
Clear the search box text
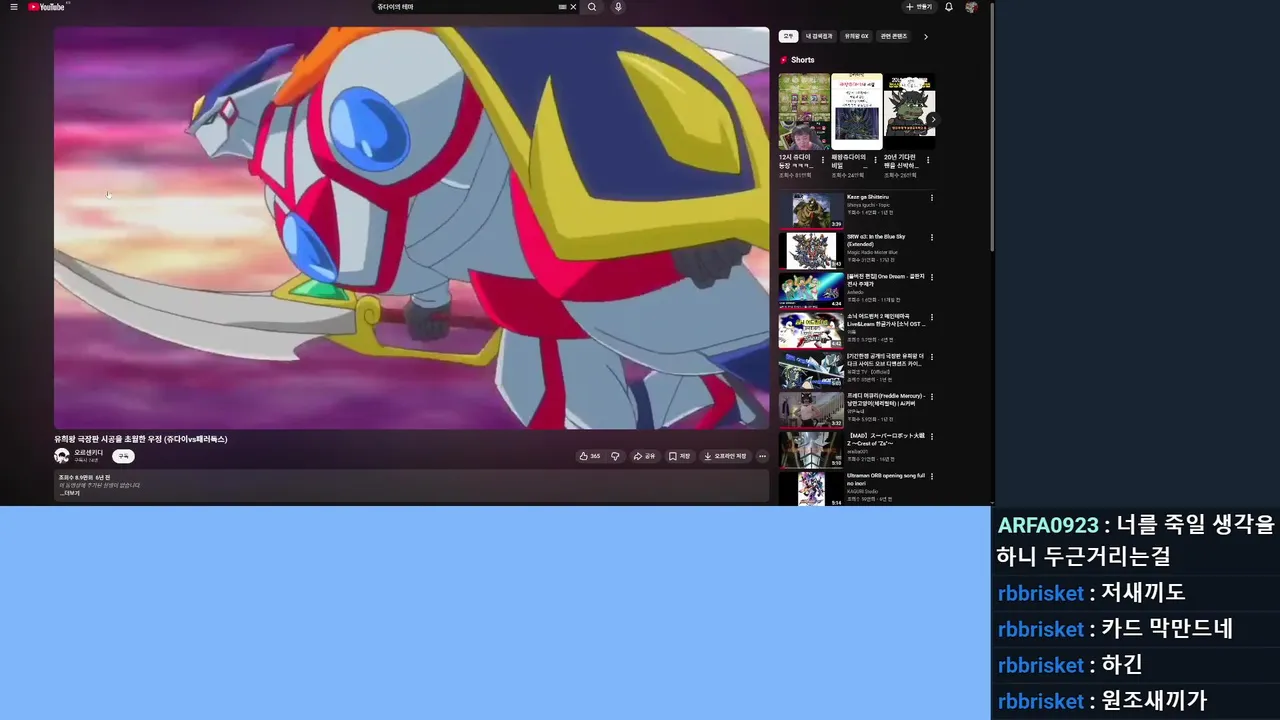coord(573,7)
